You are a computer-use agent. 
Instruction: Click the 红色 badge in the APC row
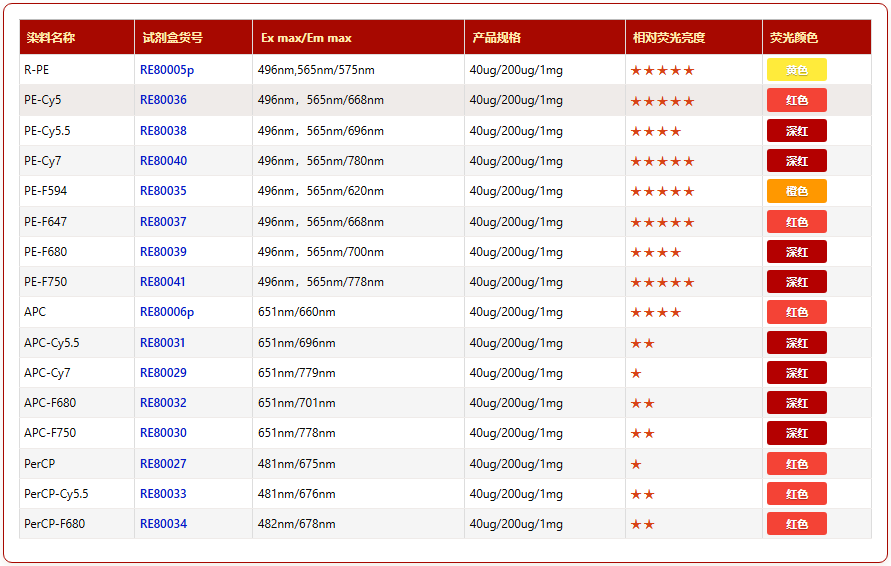[x=796, y=312]
